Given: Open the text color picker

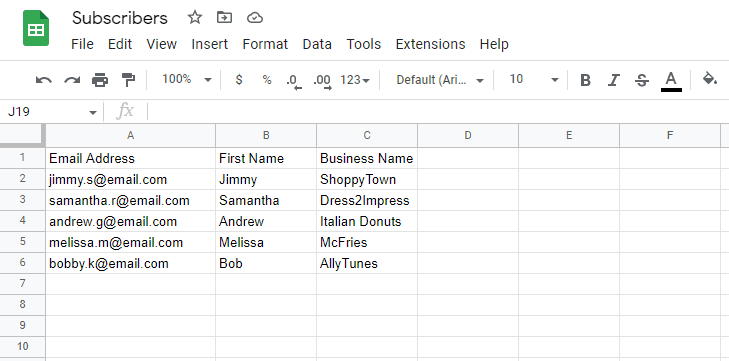Looking at the screenshot, I should click(671, 81).
